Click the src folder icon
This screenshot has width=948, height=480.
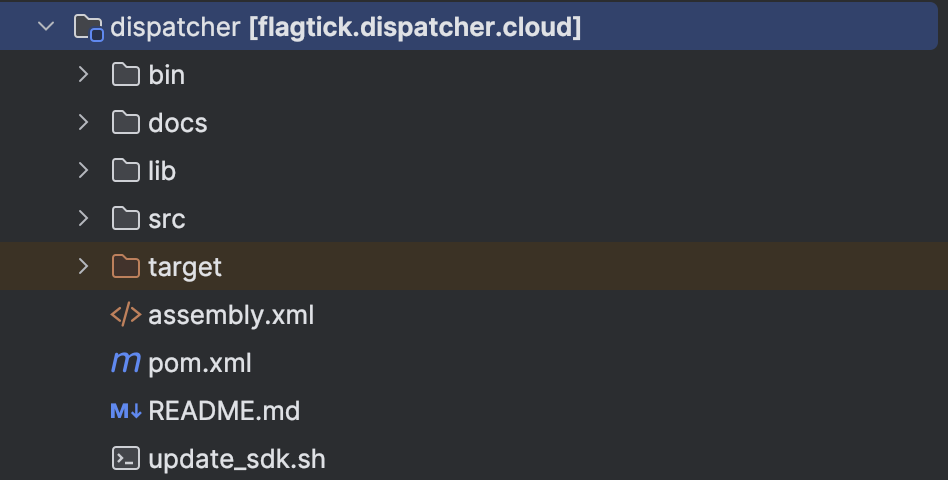[125, 219]
